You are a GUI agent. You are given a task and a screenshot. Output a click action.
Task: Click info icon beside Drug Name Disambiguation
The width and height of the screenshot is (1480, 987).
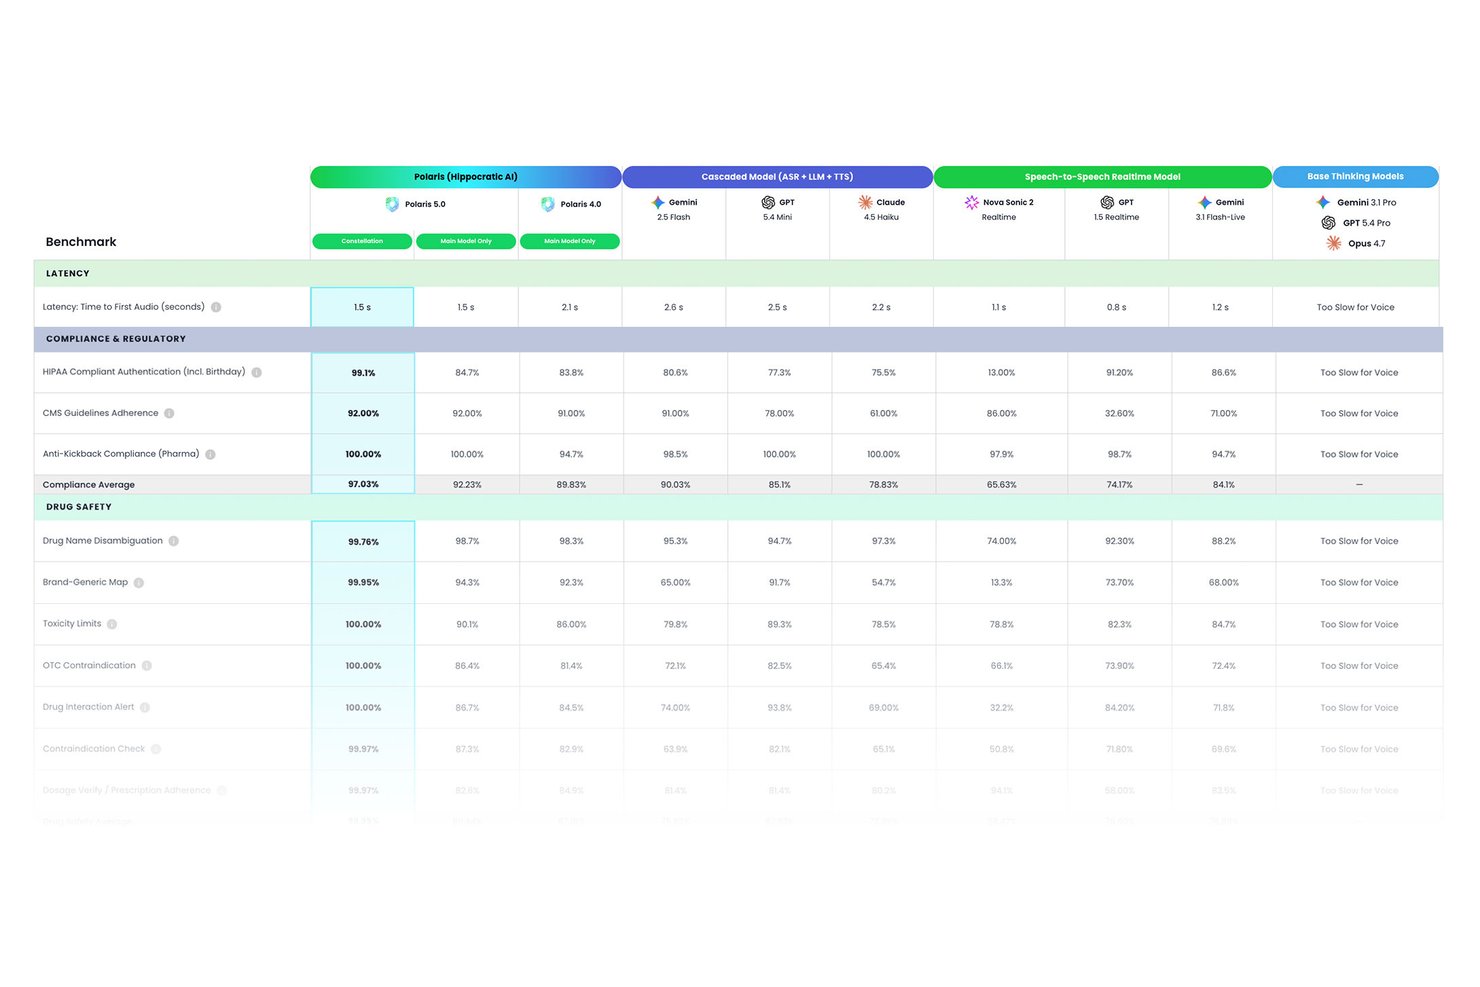click(x=174, y=541)
